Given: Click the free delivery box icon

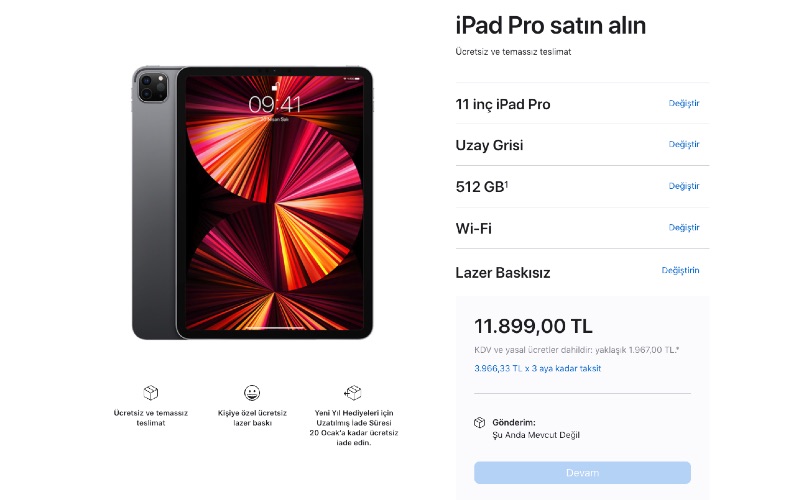Looking at the screenshot, I should [x=151, y=393].
